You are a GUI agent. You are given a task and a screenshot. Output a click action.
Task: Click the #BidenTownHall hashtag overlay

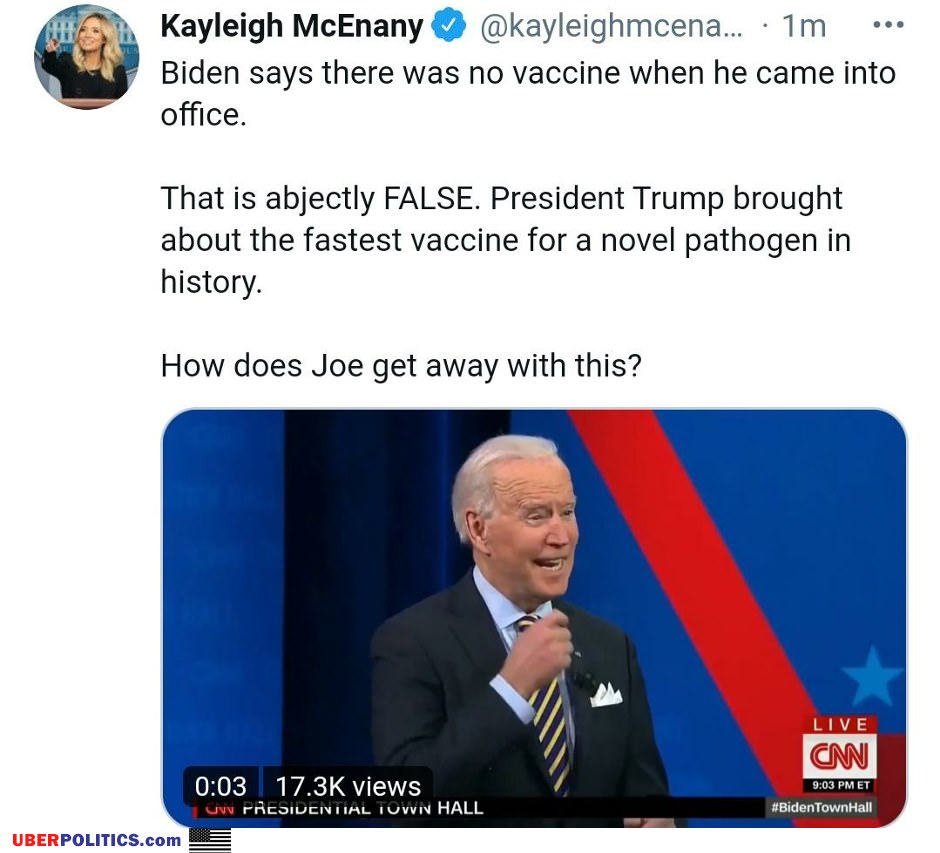tap(821, 807)
